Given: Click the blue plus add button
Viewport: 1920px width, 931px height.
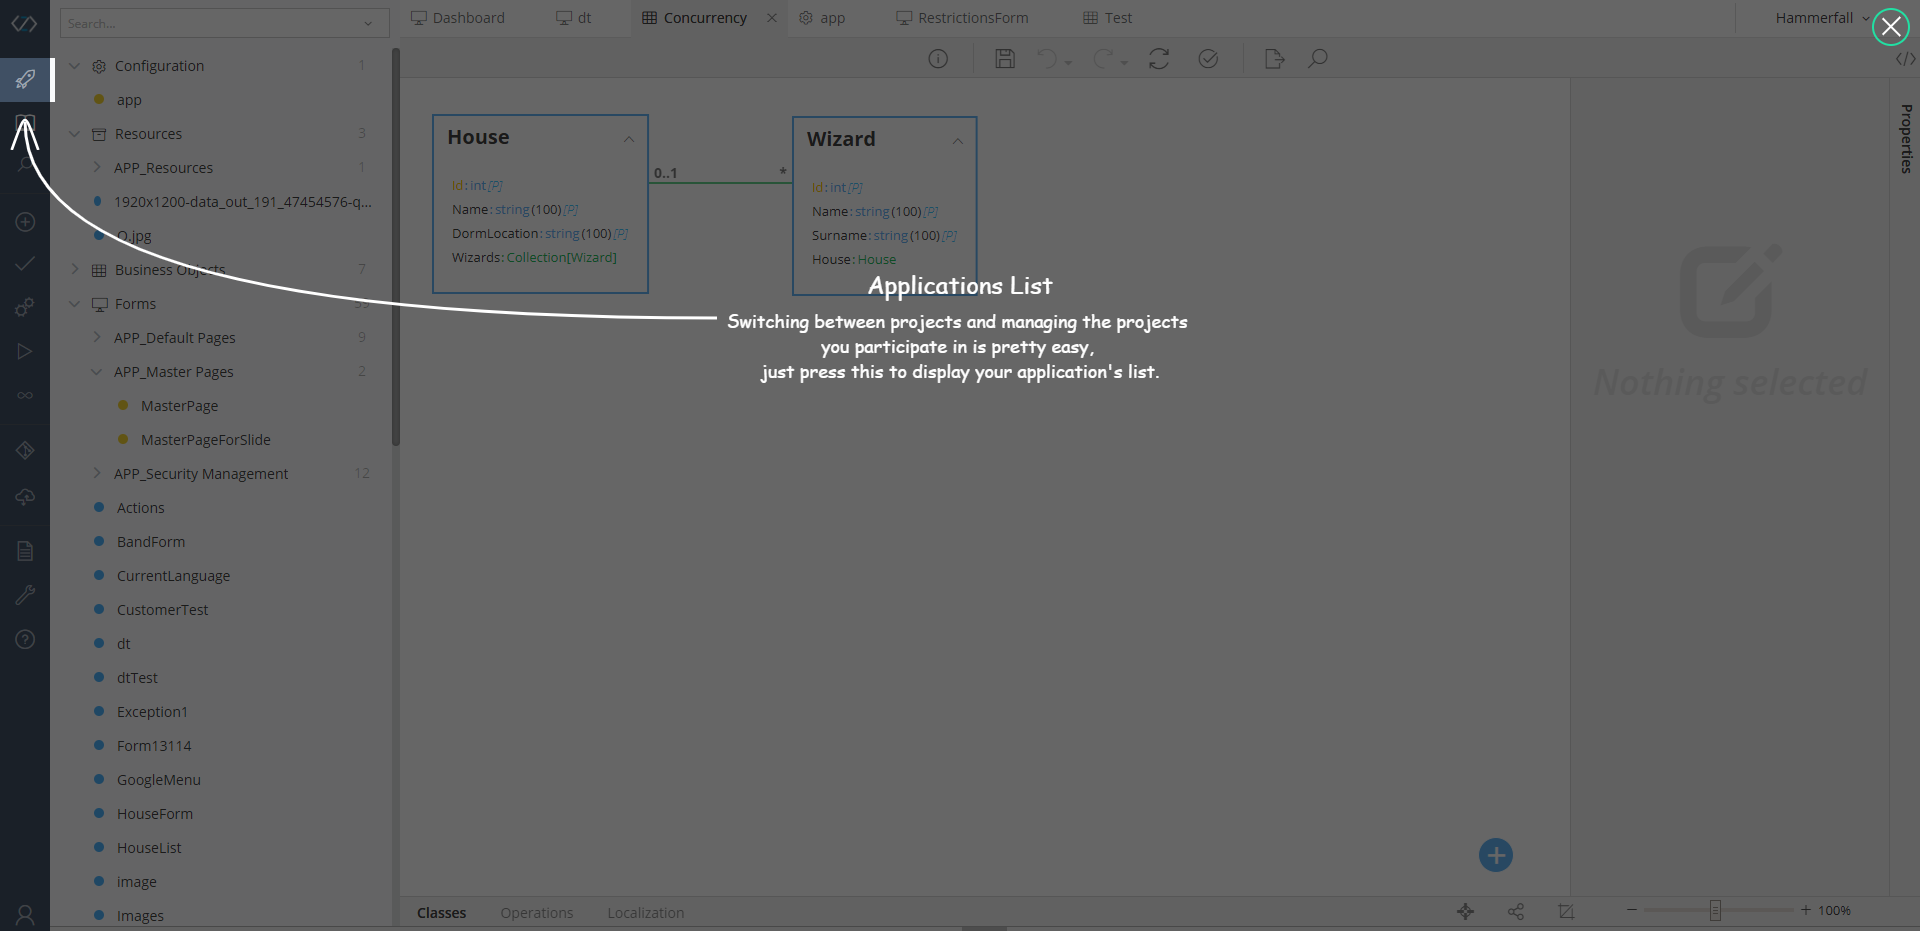Looking at the screenshot, I should 1495,855.
